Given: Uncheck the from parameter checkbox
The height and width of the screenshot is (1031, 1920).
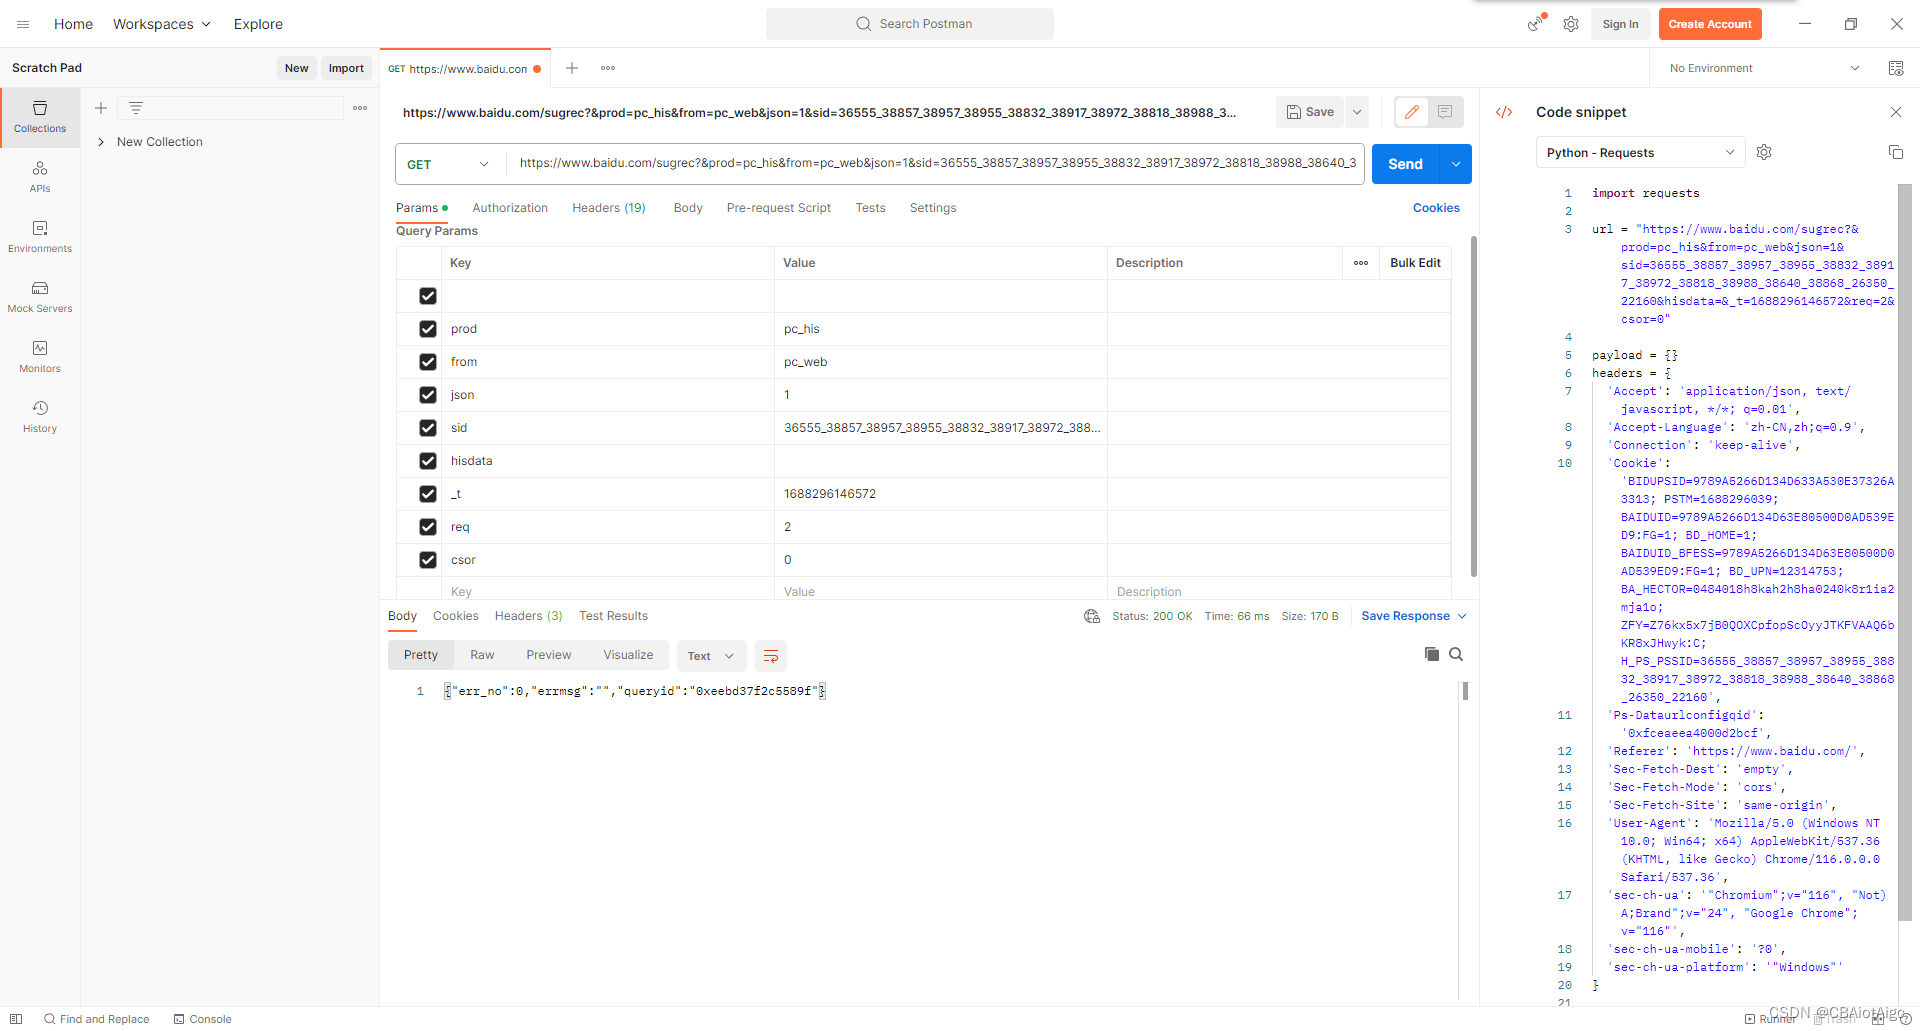Looking at the screenshot, I should [428, 362].
